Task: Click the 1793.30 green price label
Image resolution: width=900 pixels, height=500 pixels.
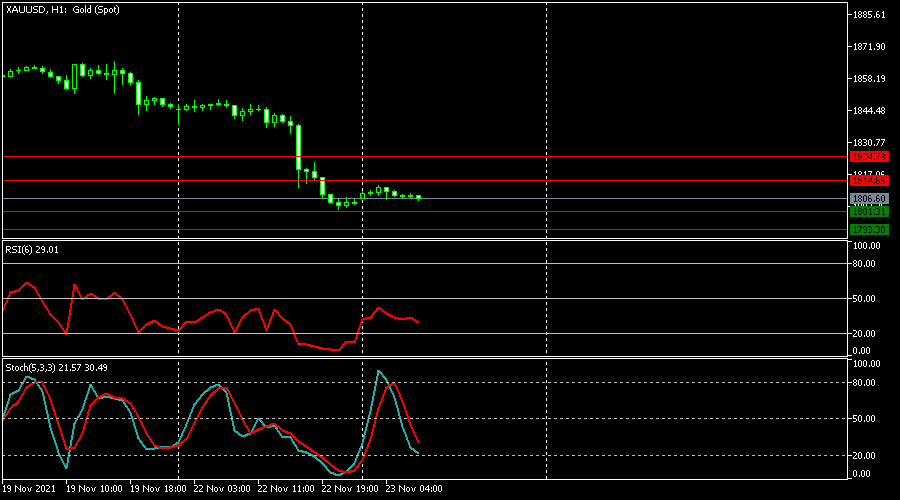Action: point(869,230)
